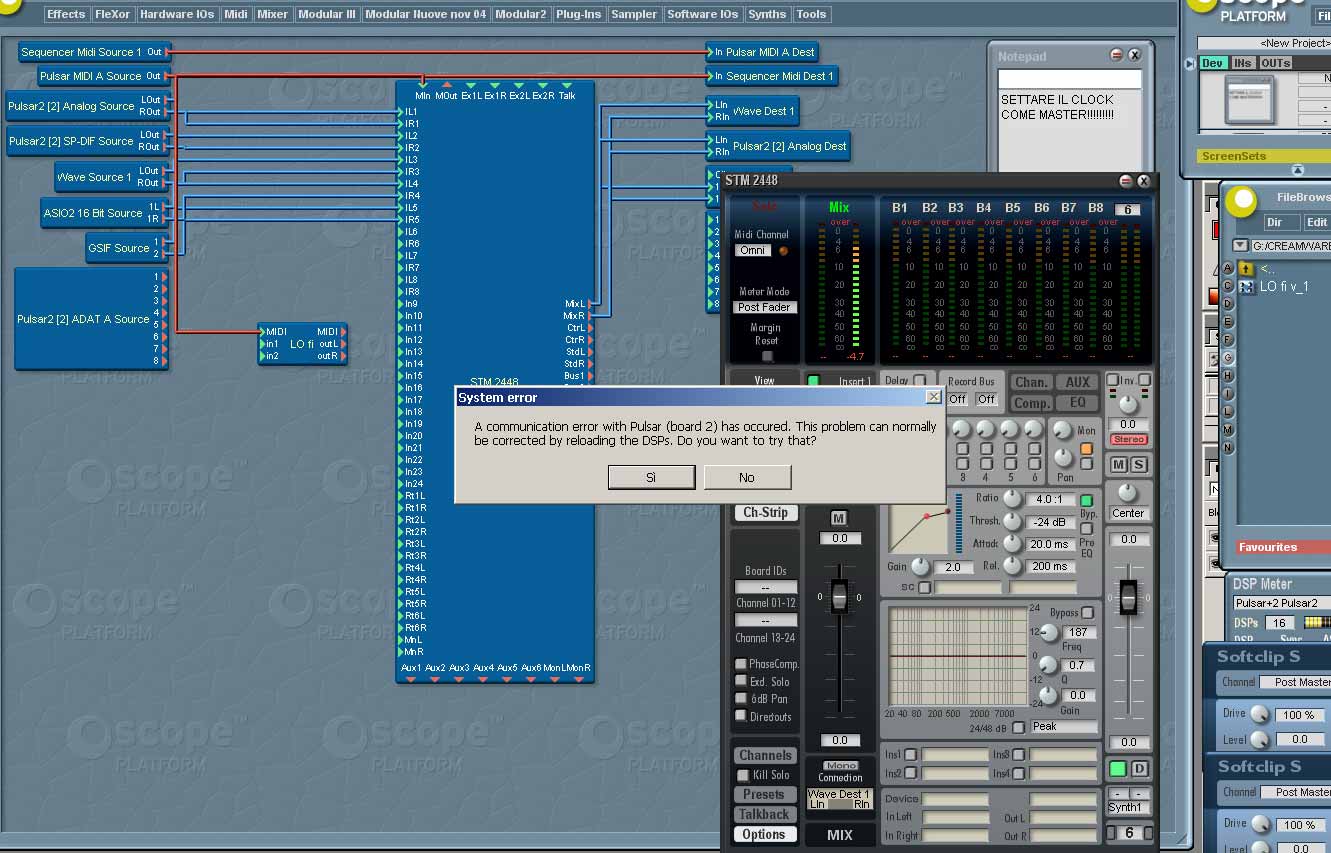1331x853 pixels.
Task: Switch to the Comp. tab in mixer
Action: point(1031,403)
